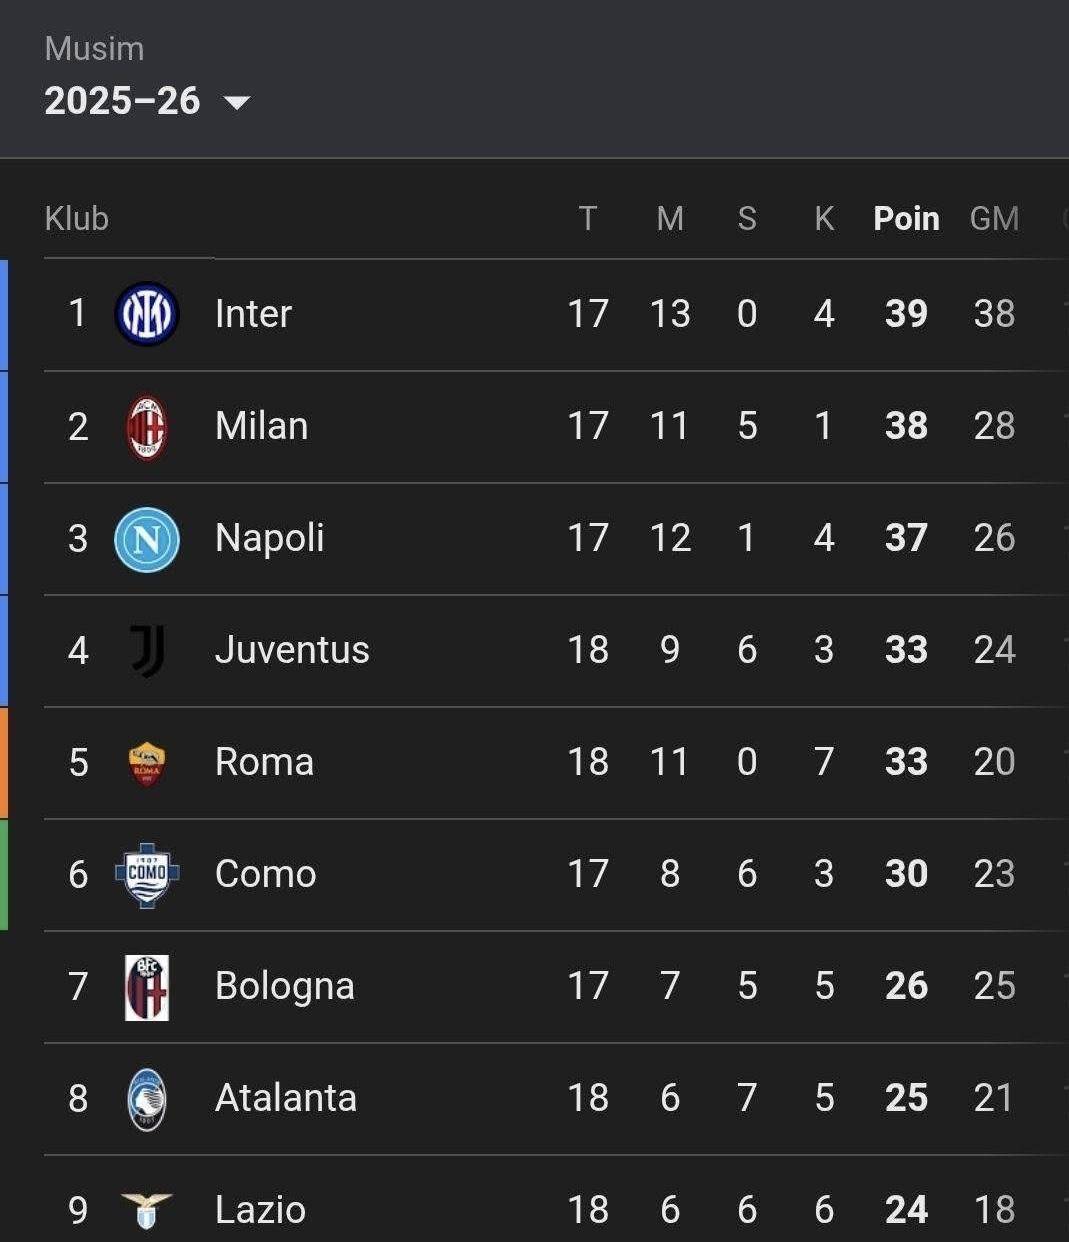This screenshot has width=1069, height=1242.
Task: Select the Poin column header
Action: click(906, 219)
